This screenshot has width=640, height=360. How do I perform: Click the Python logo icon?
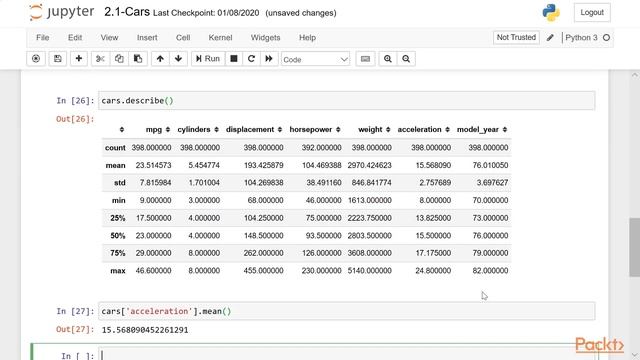[x=551, y=13]
